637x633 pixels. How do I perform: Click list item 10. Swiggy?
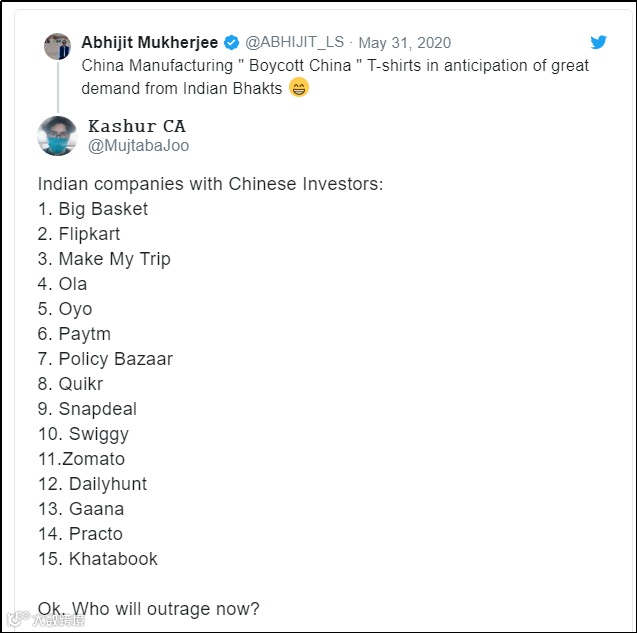[x=83, y=434]
